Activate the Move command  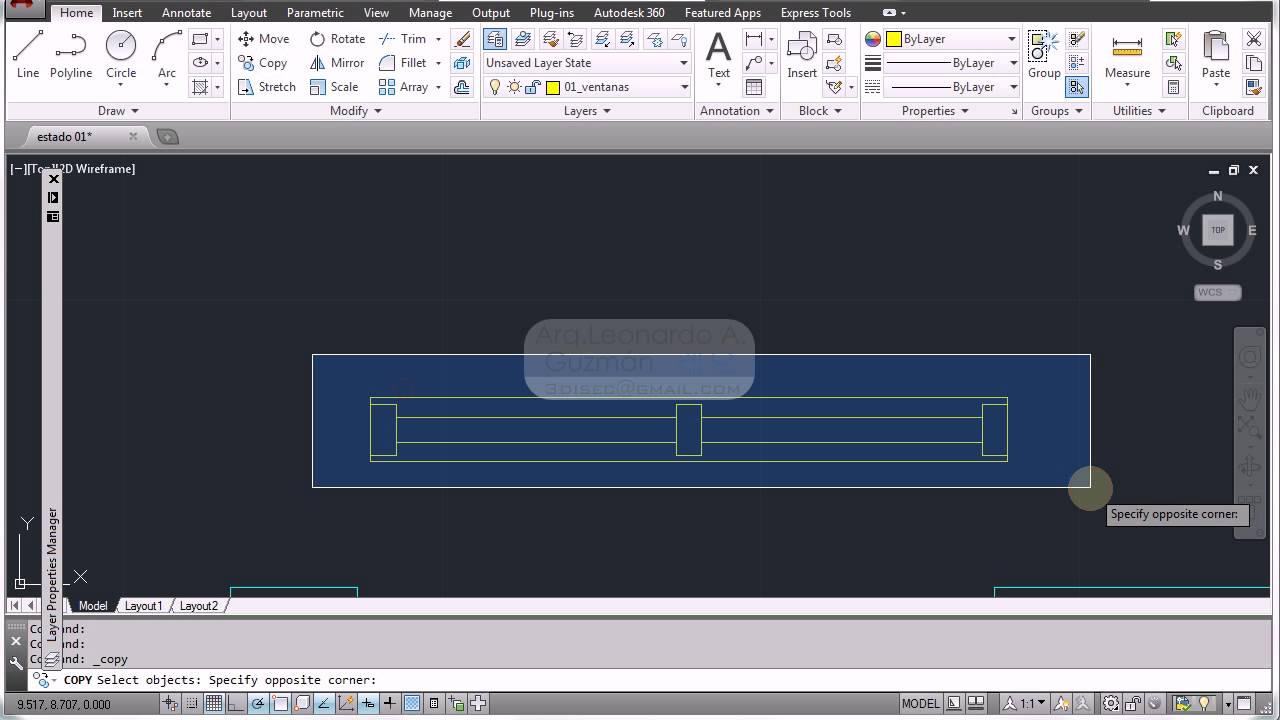coord(264,39)
